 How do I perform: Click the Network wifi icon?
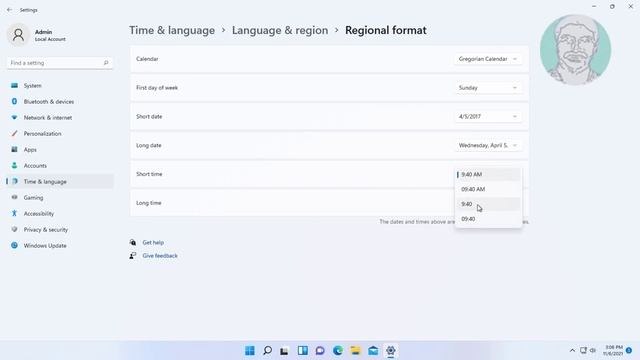pyautogui.click(x=14, y=117)
